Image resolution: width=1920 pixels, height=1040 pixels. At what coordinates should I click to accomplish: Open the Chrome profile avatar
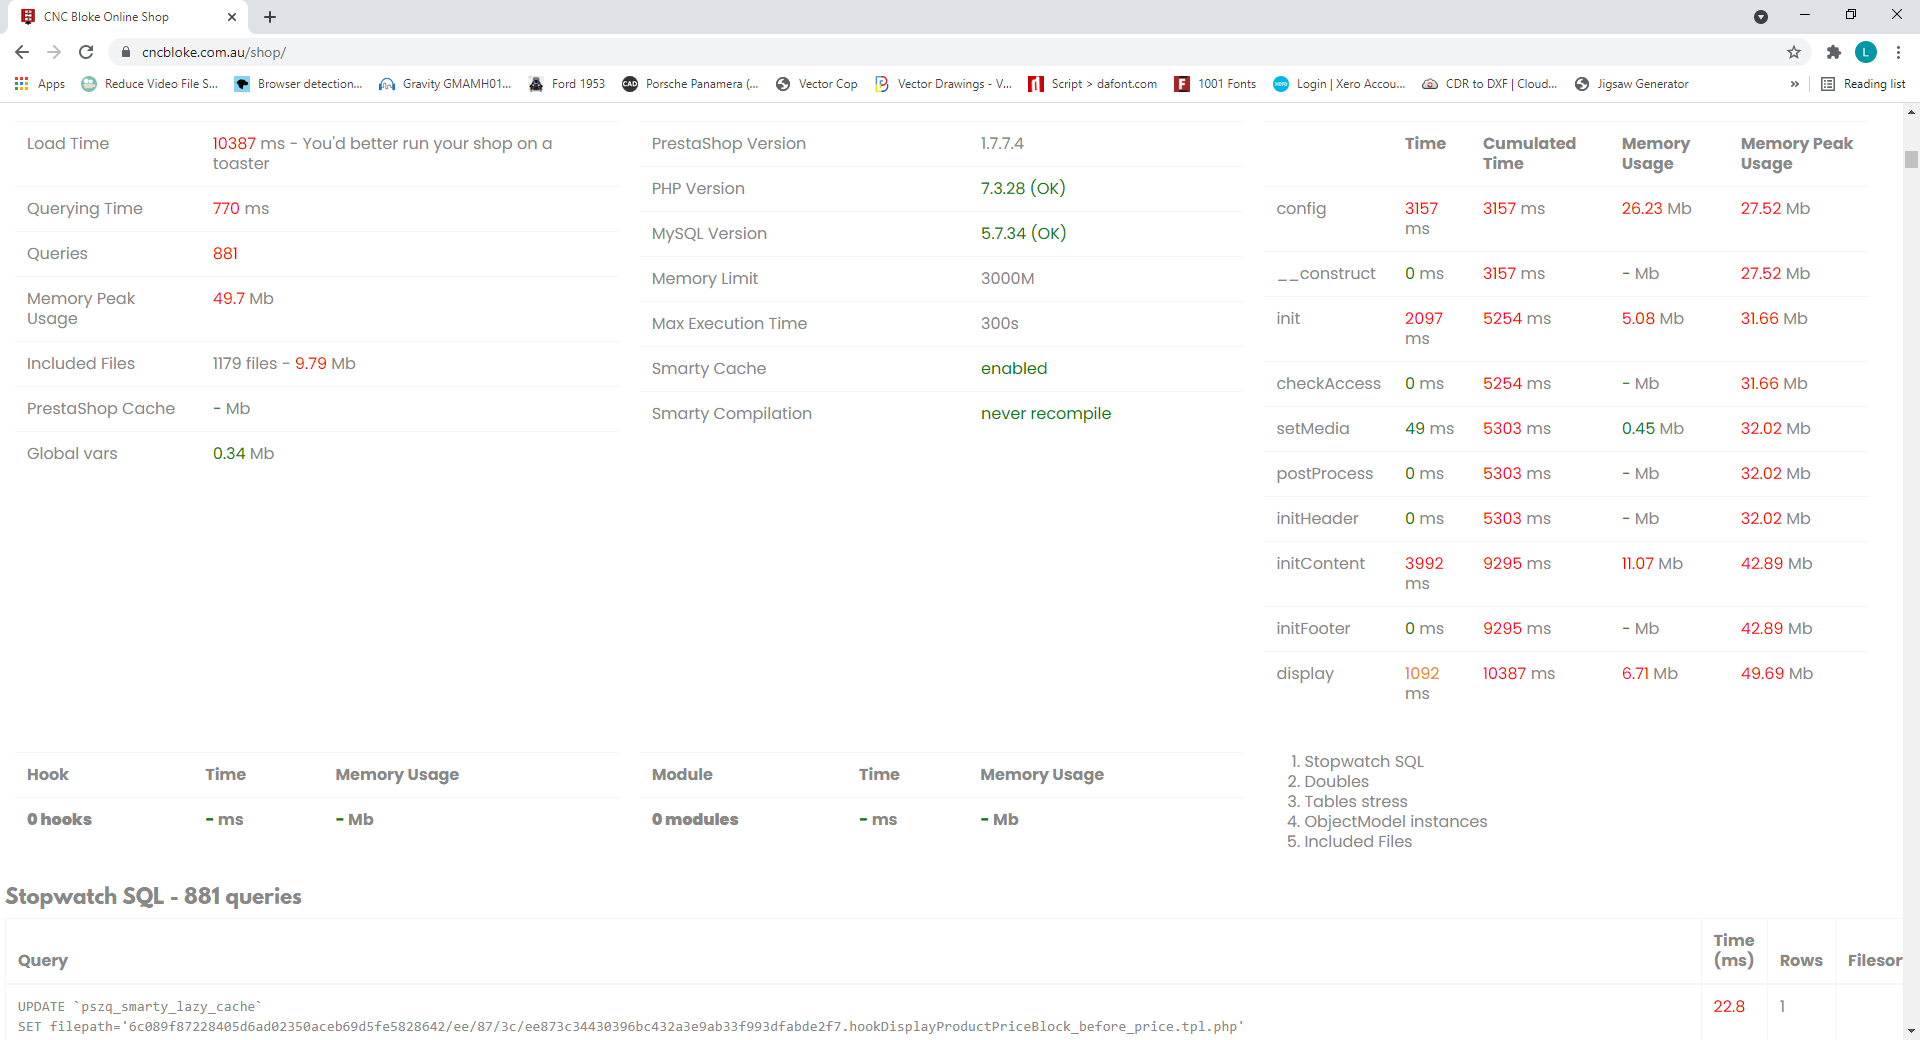pos(1866,52)
